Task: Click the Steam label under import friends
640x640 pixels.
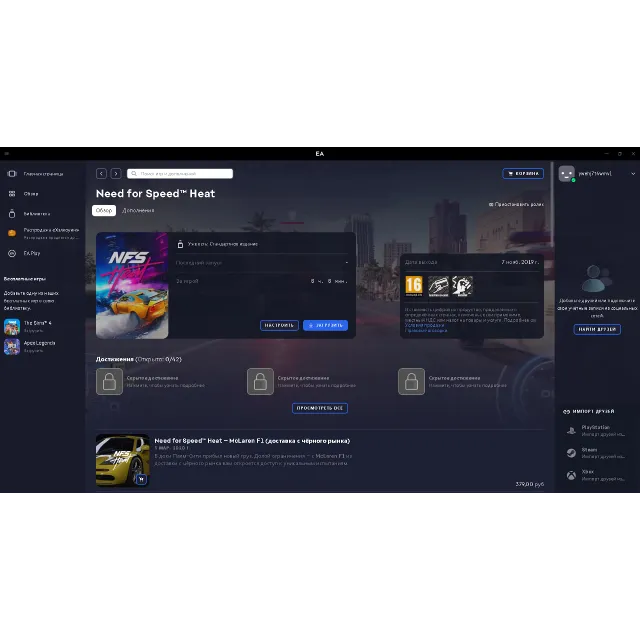Action: click(589, 449)
